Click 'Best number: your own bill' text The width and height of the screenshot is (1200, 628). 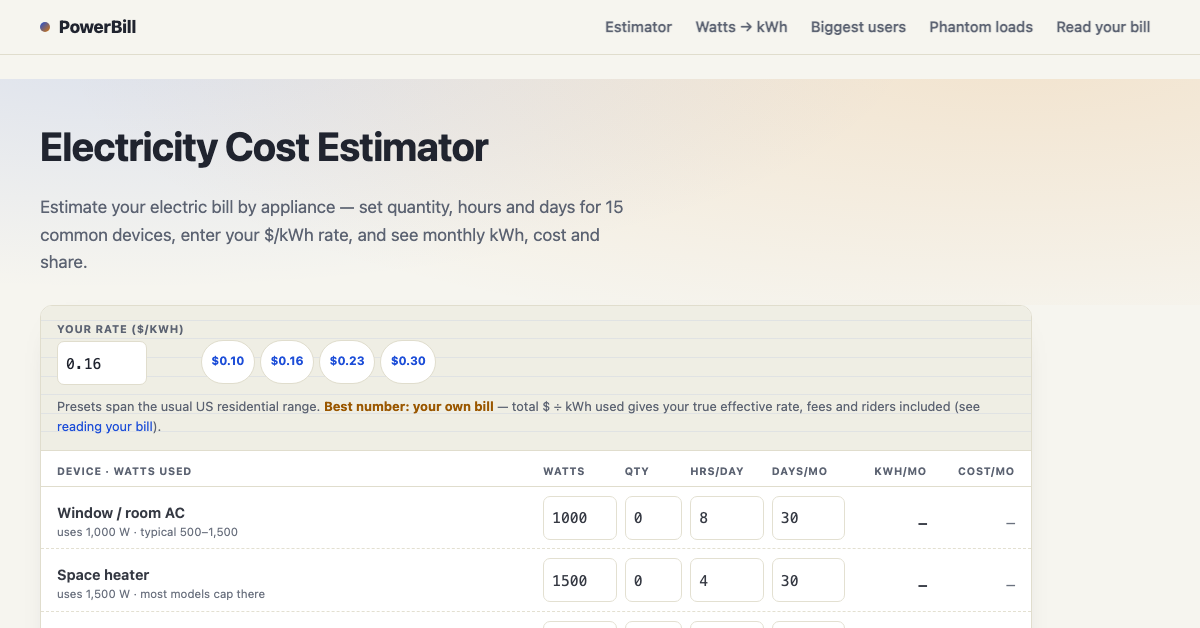tap(409, 407)
